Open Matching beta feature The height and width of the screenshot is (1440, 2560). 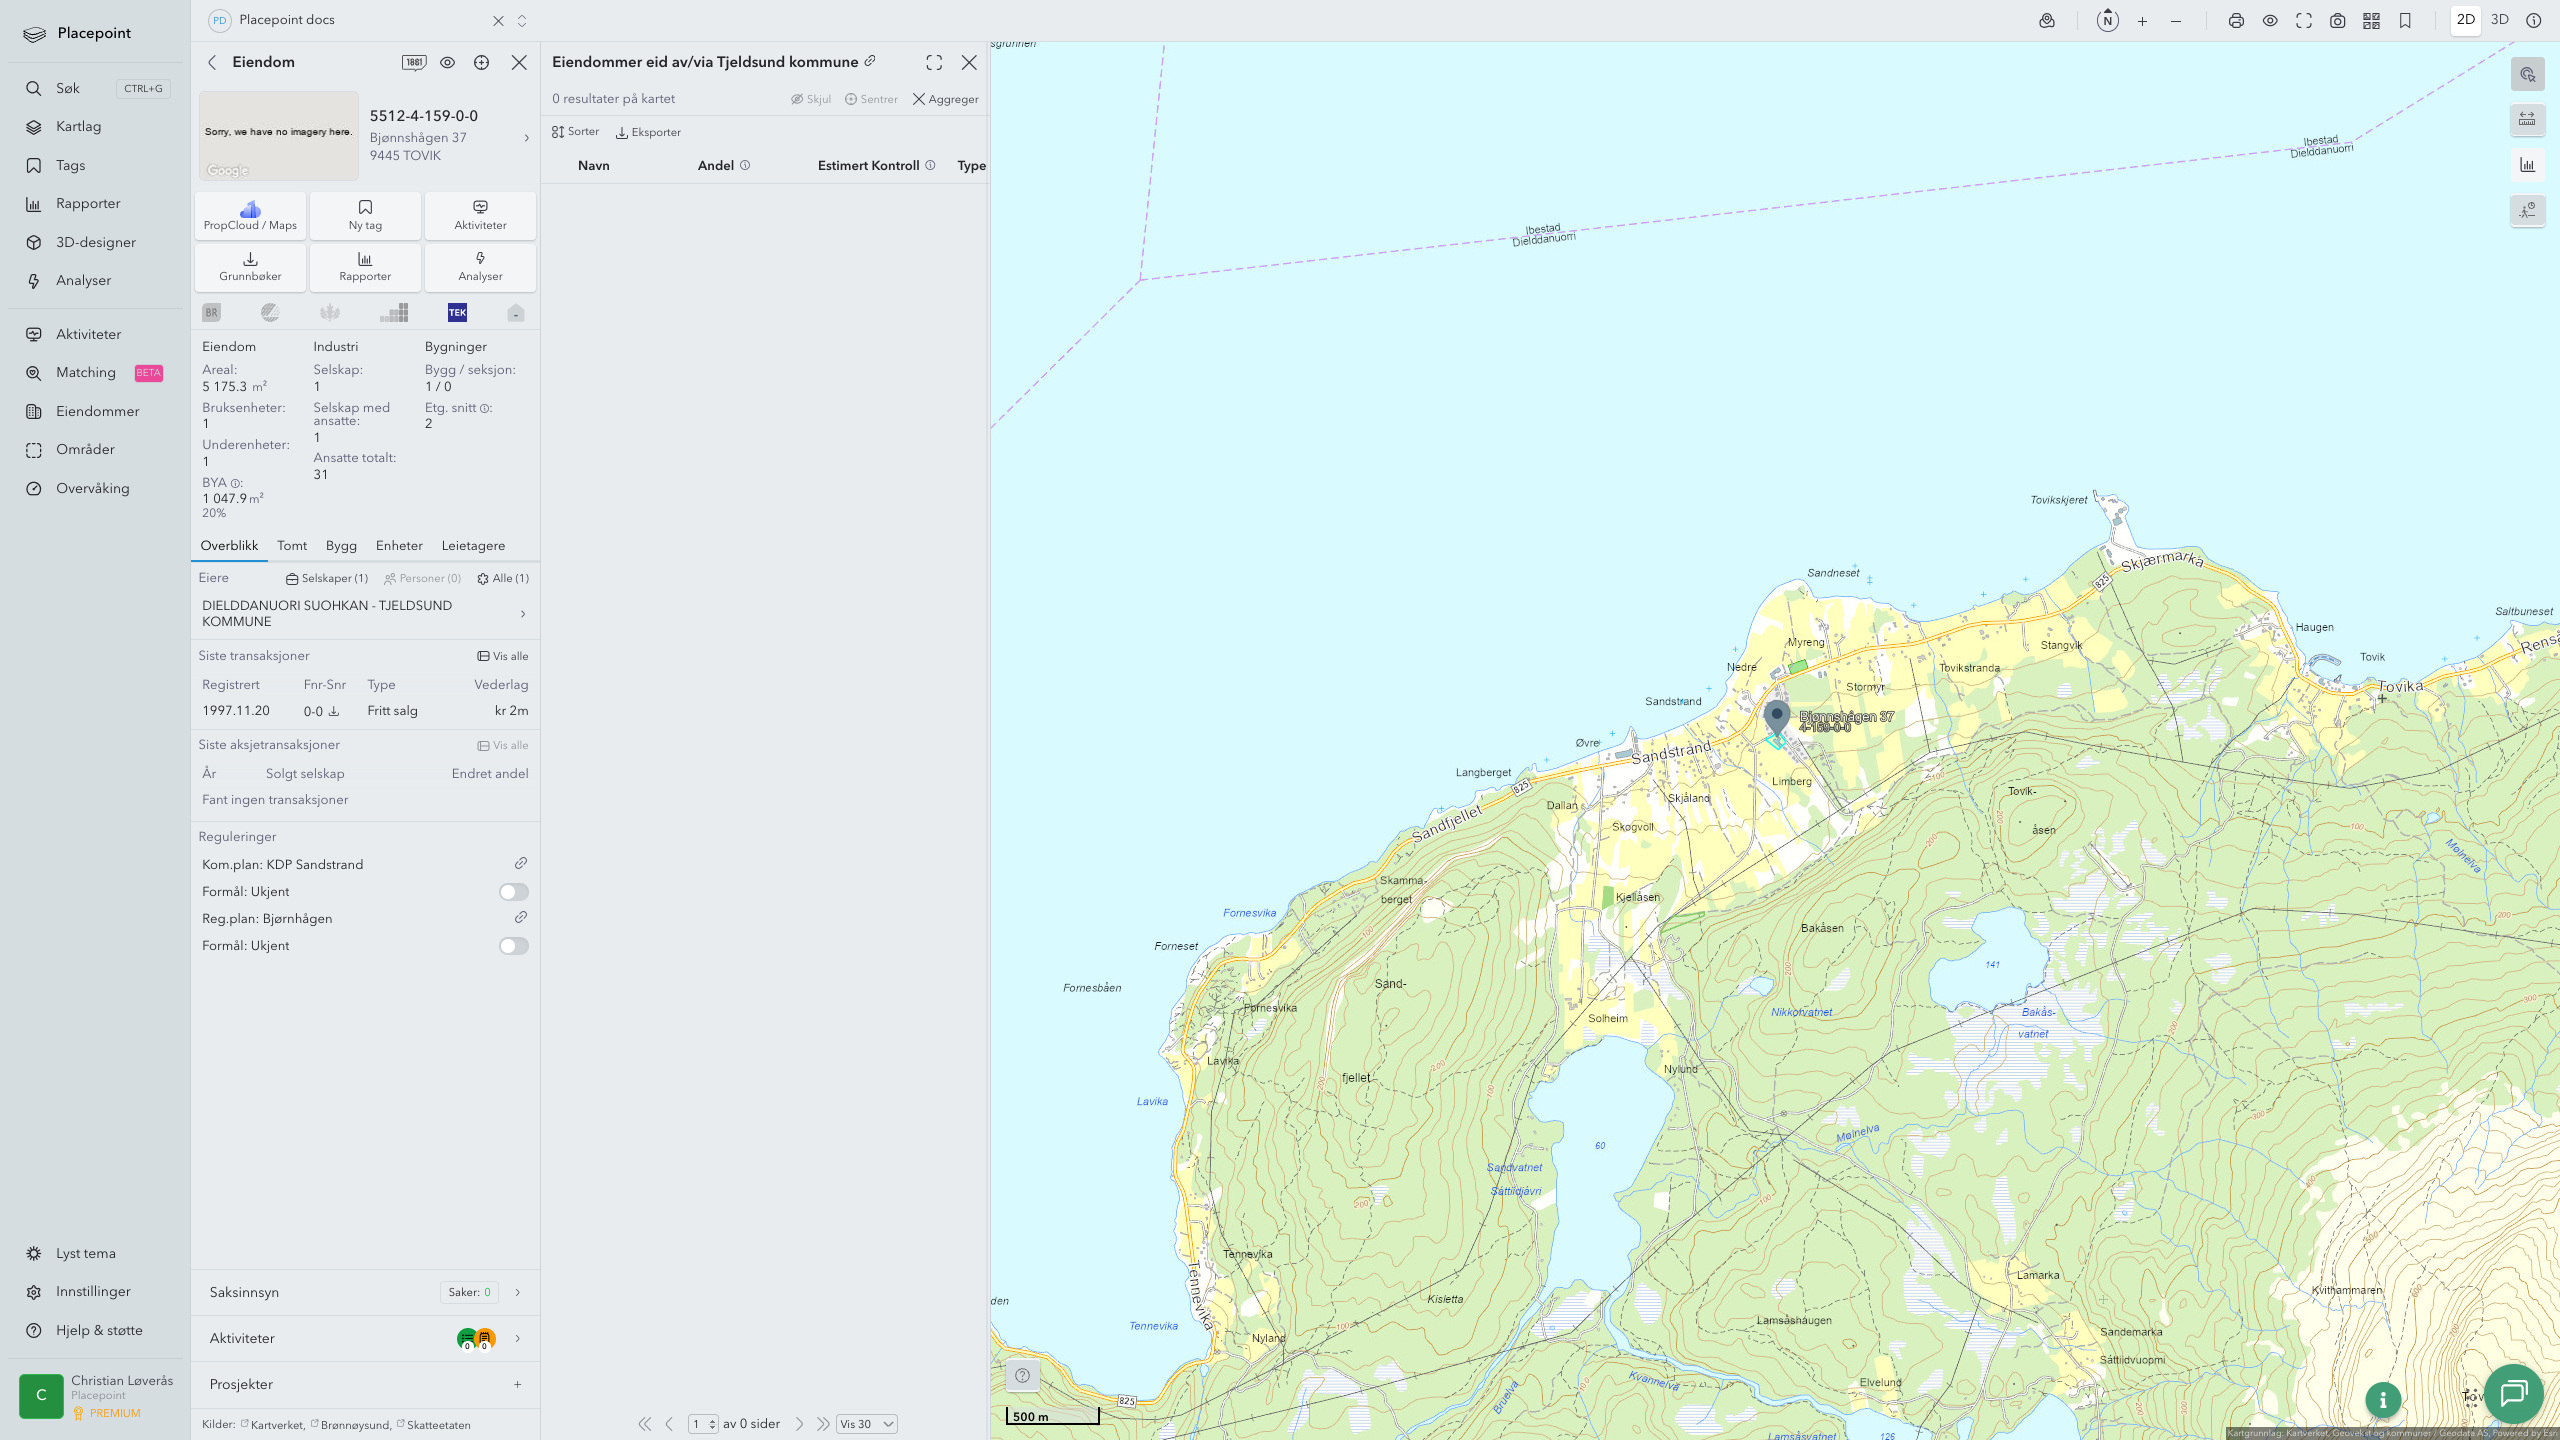[x=95, y=373]
